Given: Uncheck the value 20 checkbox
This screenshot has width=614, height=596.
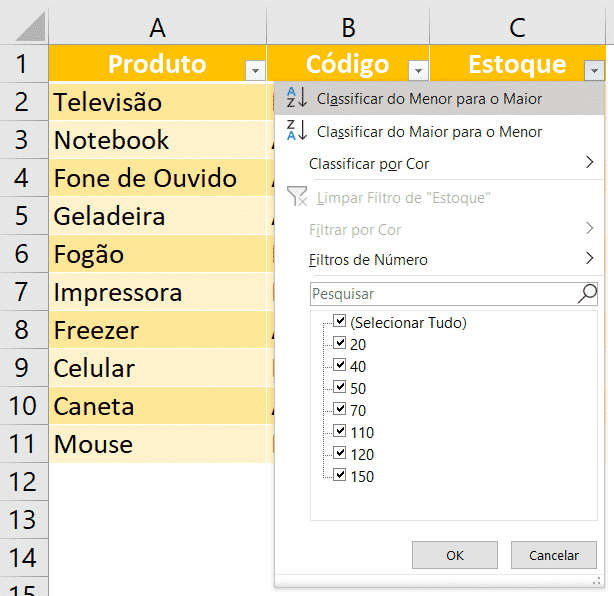Looking at the screenshot, I should [339, 344].
